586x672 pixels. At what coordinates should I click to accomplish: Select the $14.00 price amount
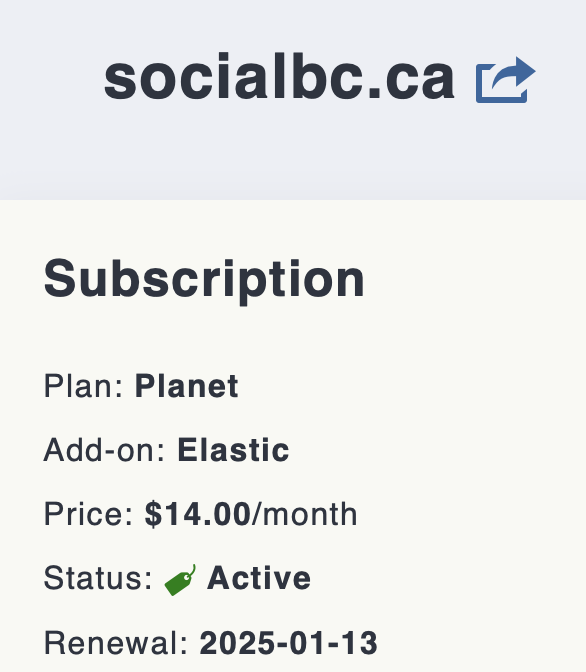(198, 514)
